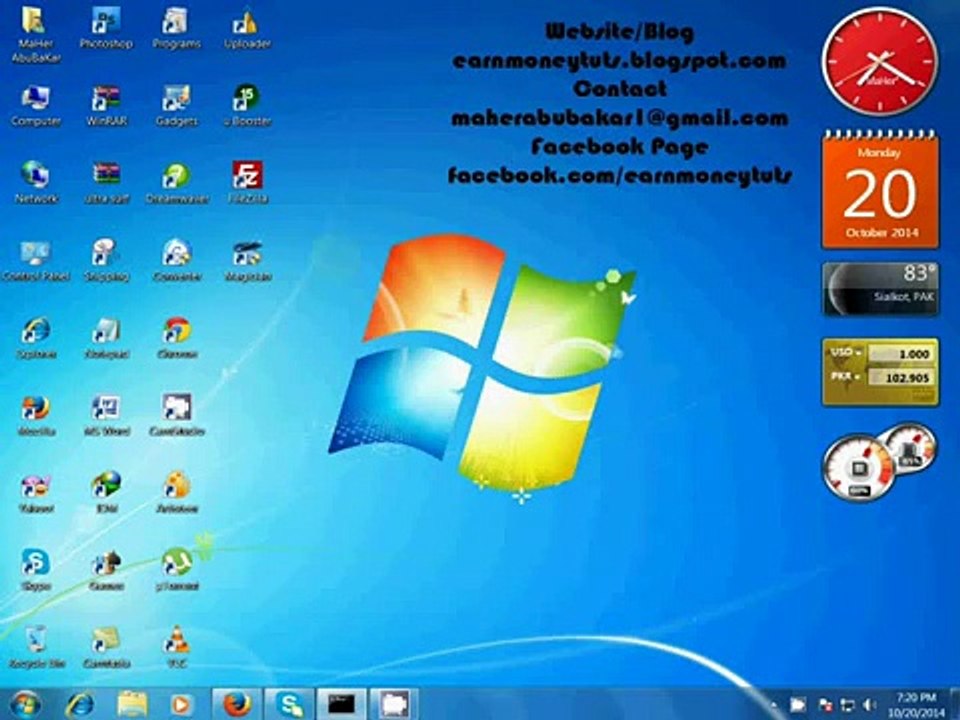The width and height of the screenshot is (960, 720).
Task: Launch the Chrome desktop shortcut
Action: pos(176,338)
